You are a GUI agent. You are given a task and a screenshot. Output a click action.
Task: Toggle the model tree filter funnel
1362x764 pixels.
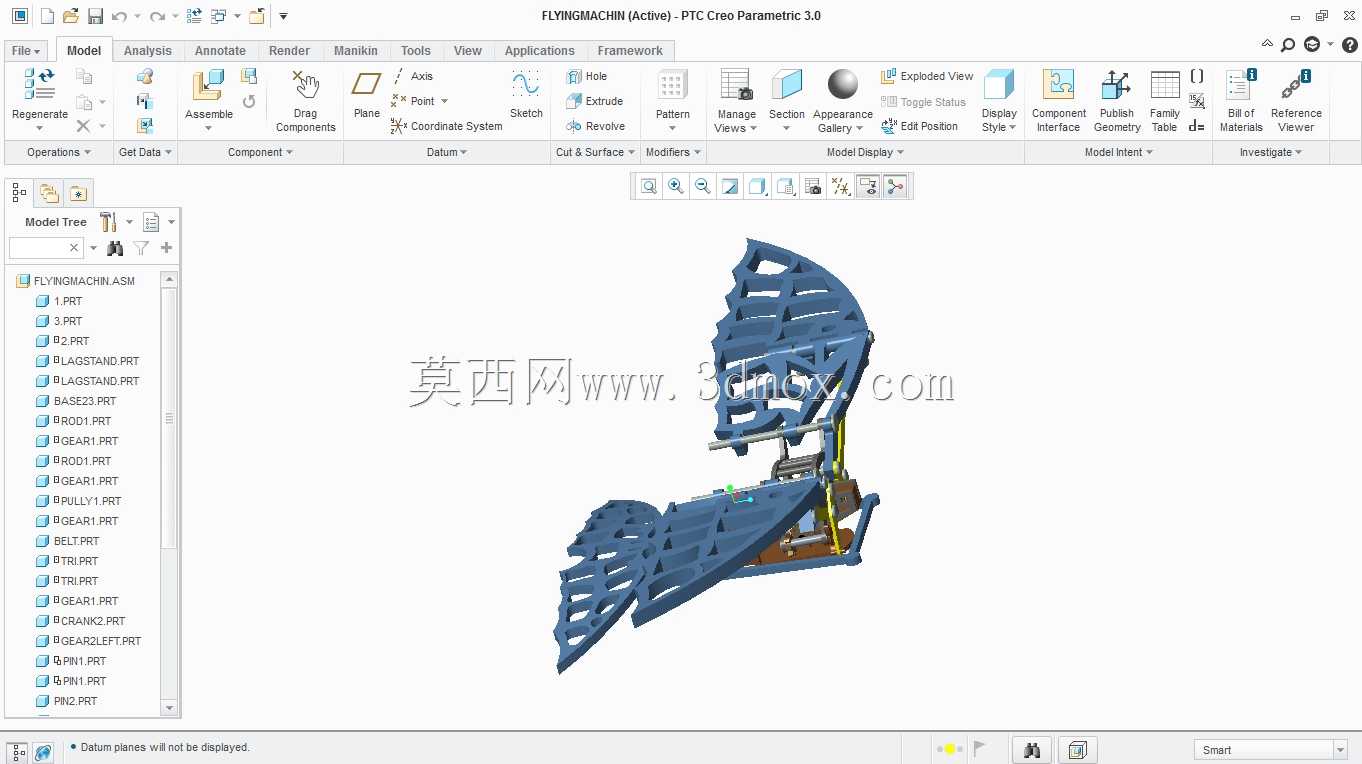coord(141,248)
